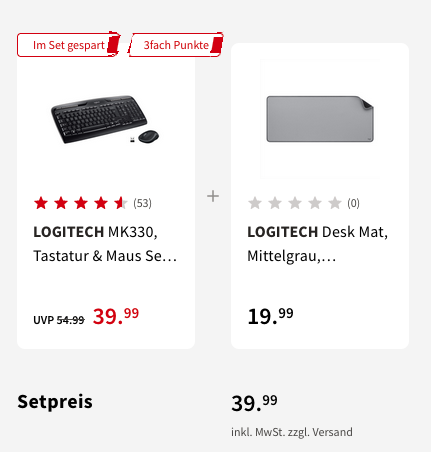Click the first red star of MK330 rating
The width and height of the screenshot is (431, 452).
[x=41, y=203]
